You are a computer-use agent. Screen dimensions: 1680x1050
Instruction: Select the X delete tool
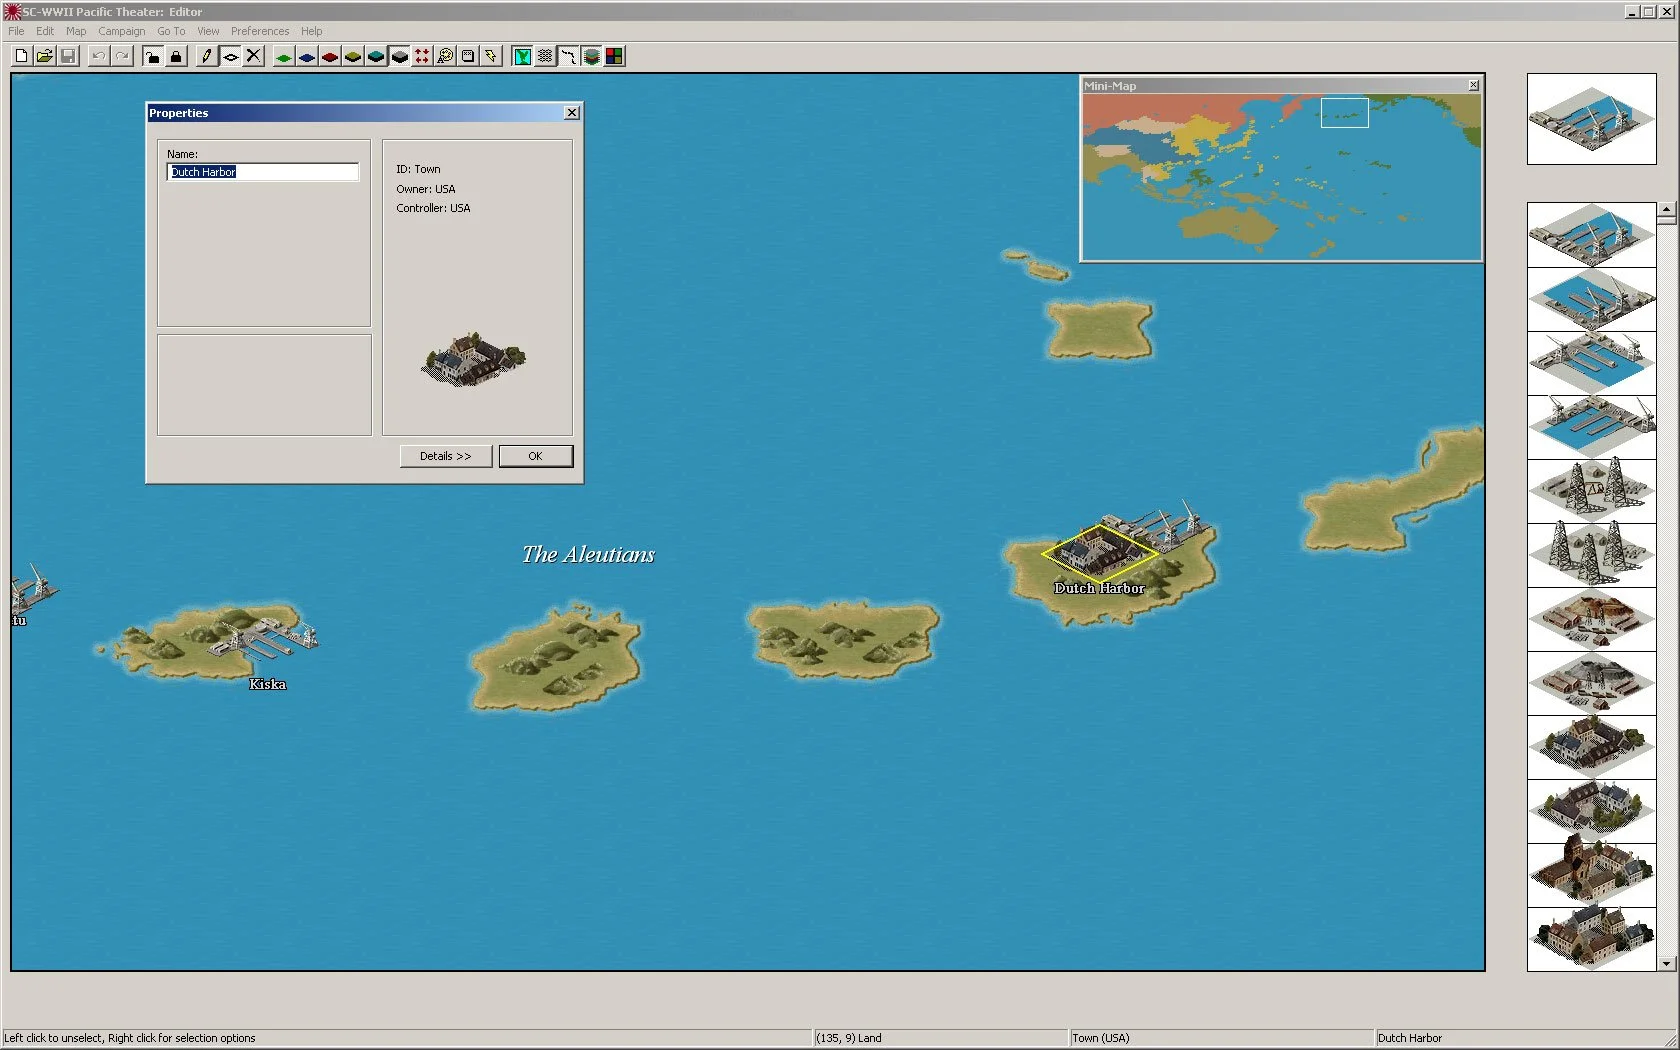[253, 56]
